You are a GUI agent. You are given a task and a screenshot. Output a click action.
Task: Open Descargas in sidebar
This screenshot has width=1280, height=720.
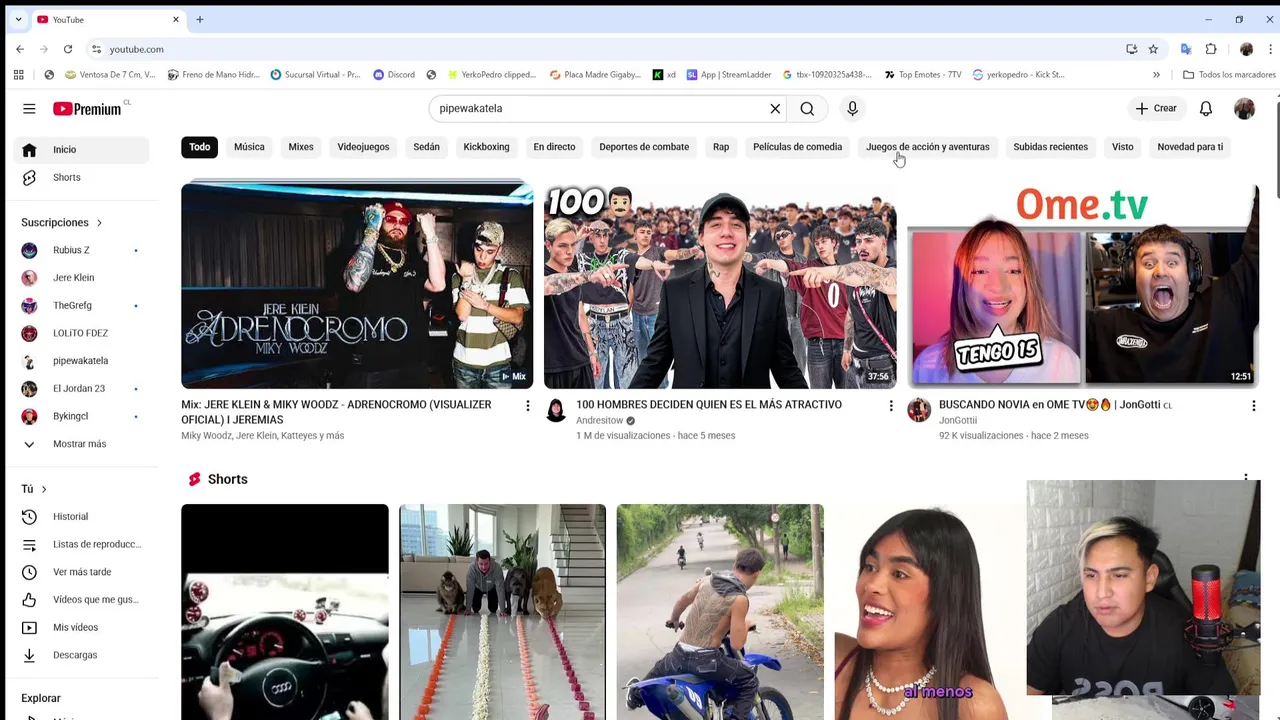point(82,655)
